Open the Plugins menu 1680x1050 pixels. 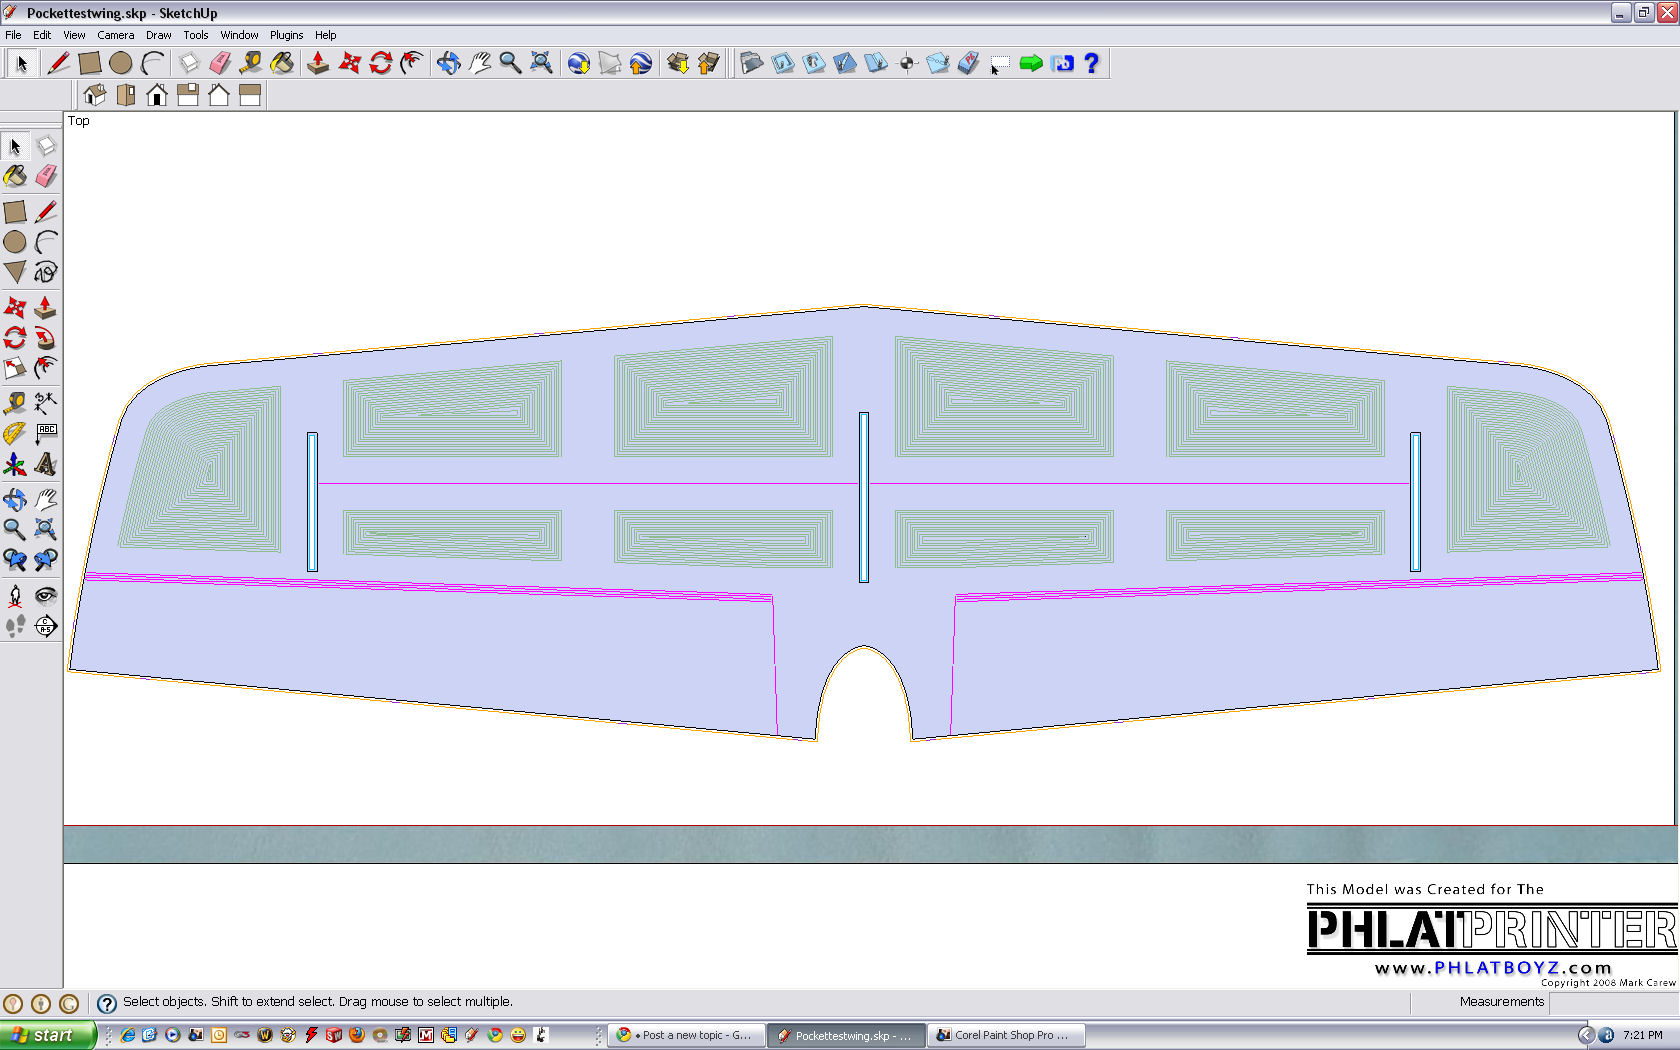[286, 35]
